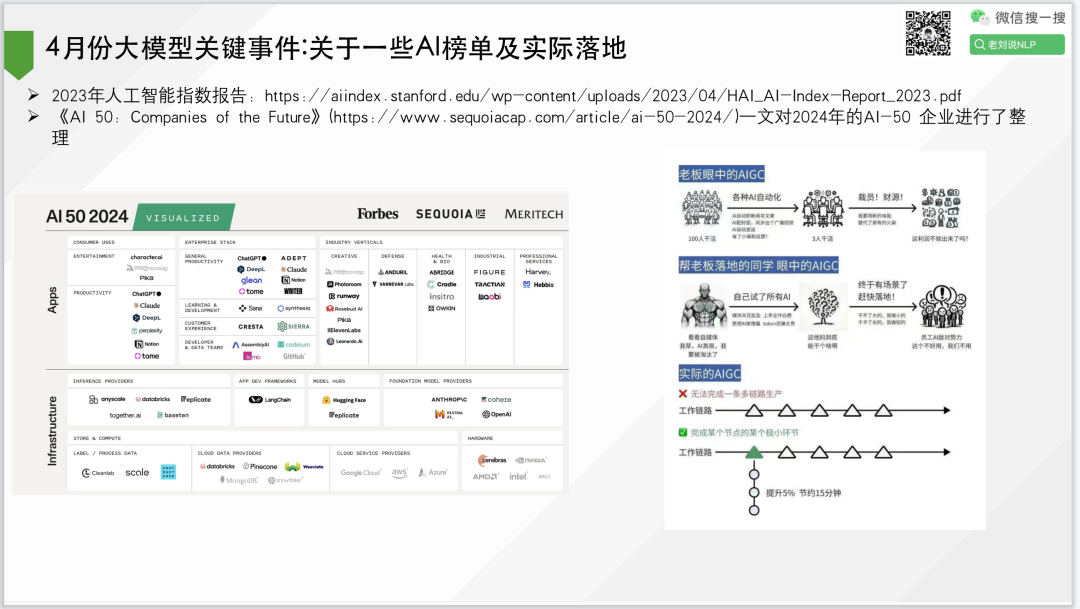This screenshot has width=1080, height=609.
Task: Click the MERITECH logo
Action: coord(534,214)
